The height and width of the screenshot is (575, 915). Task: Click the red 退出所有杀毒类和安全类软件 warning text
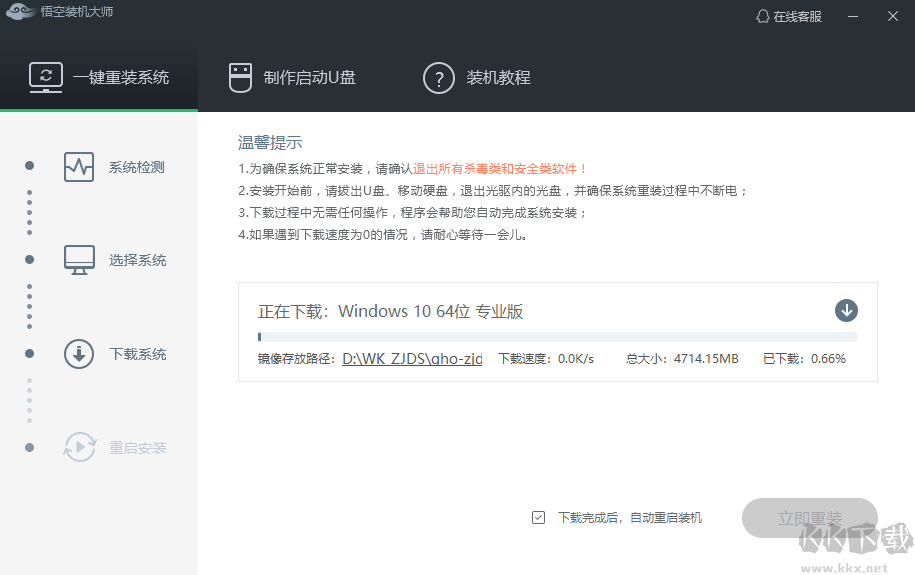pos(500,169)
